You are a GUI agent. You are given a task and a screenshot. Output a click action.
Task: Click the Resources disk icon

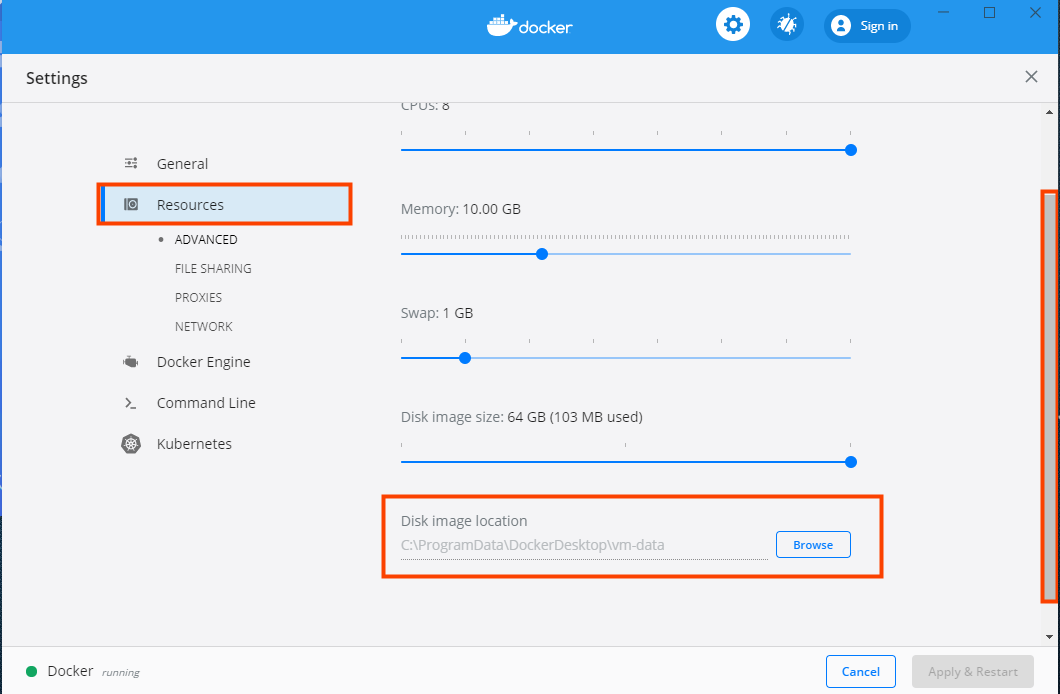[x=131, y=204]
